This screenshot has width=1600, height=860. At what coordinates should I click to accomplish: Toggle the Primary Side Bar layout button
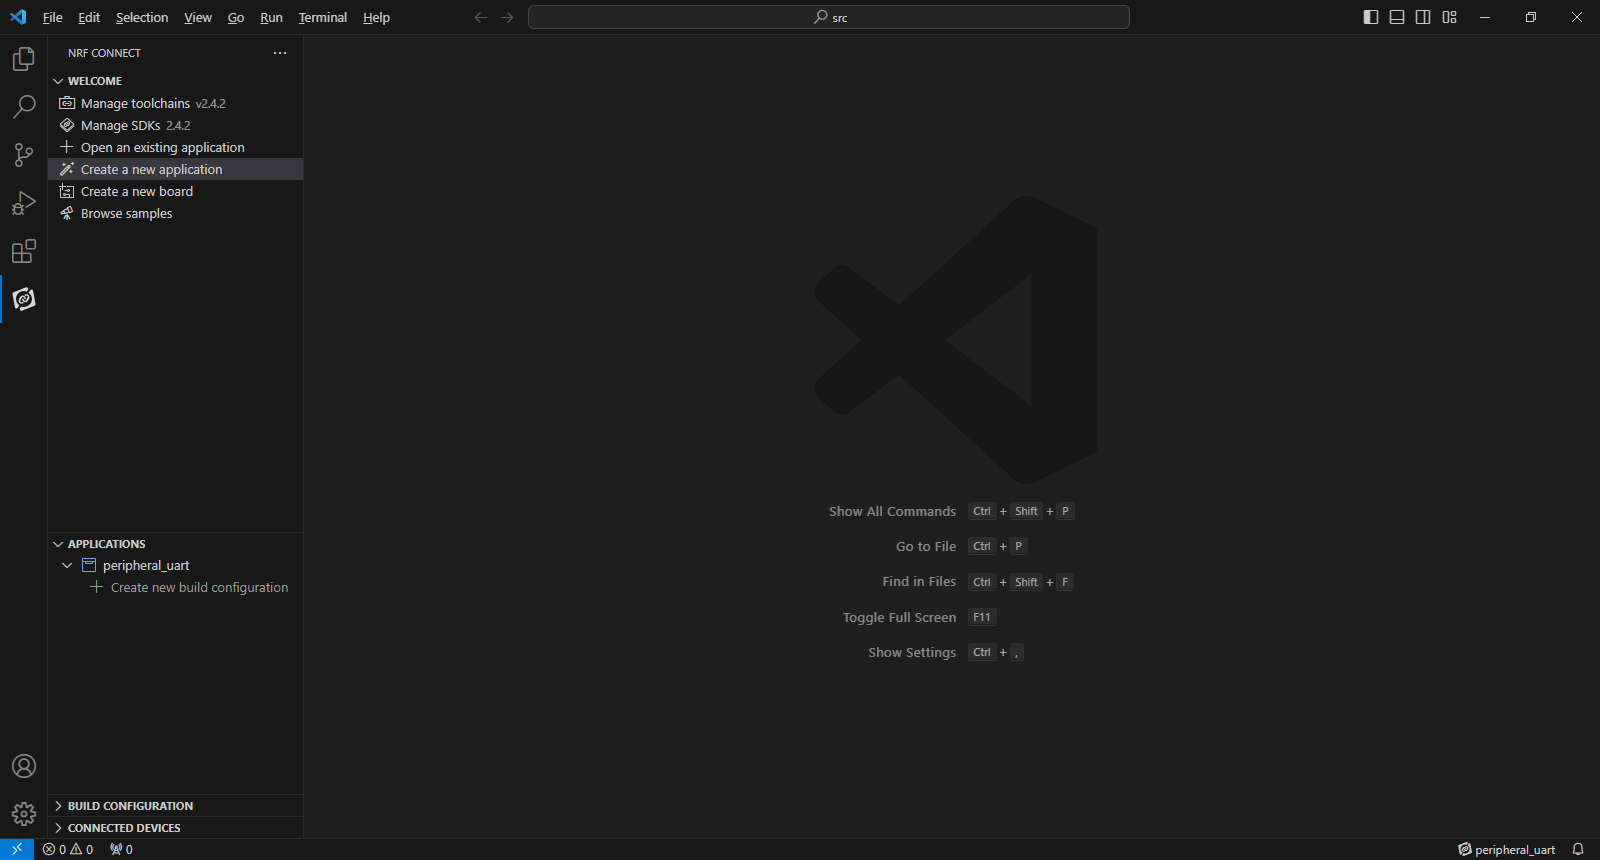[x=1371, y=17]
